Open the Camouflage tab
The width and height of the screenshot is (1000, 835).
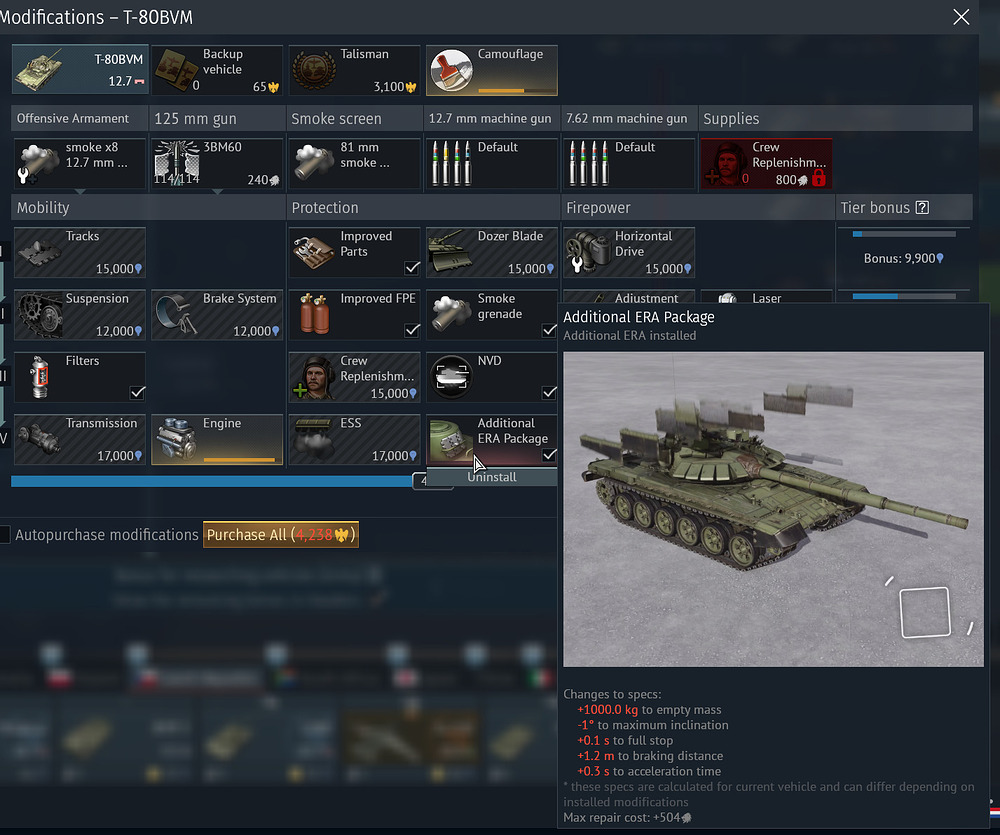click(491, 70)
